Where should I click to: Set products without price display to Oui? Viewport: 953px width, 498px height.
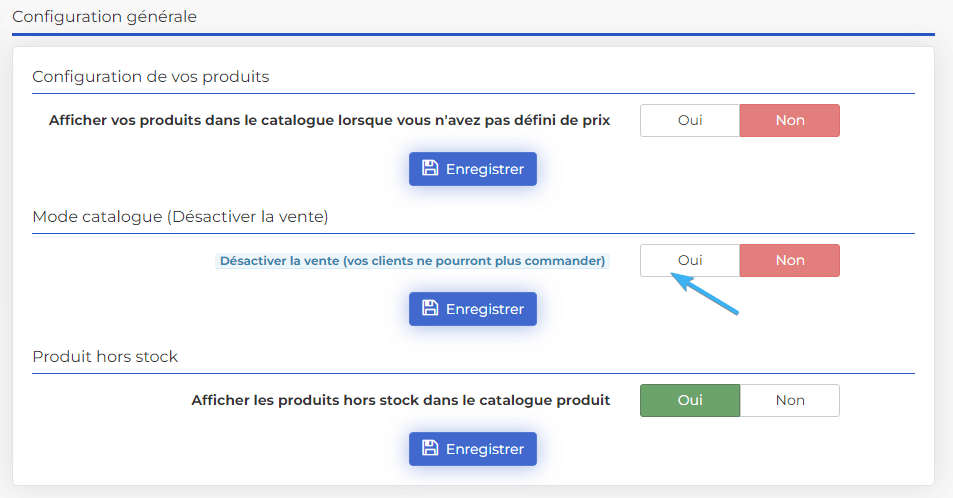(690, 120)
